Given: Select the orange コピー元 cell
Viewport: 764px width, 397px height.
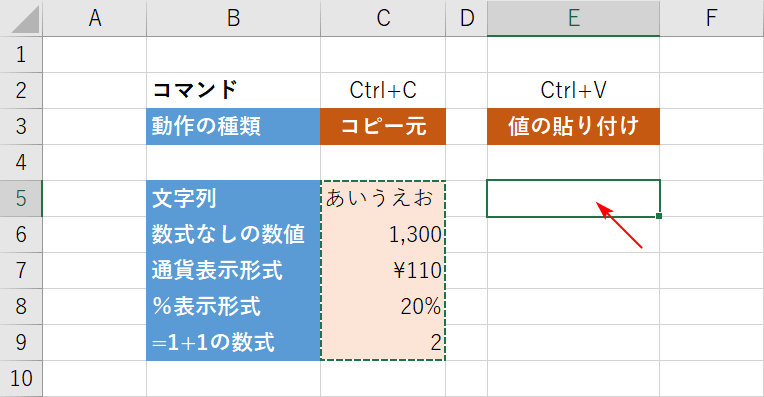Looking at the screenshot, I should 383,127.
